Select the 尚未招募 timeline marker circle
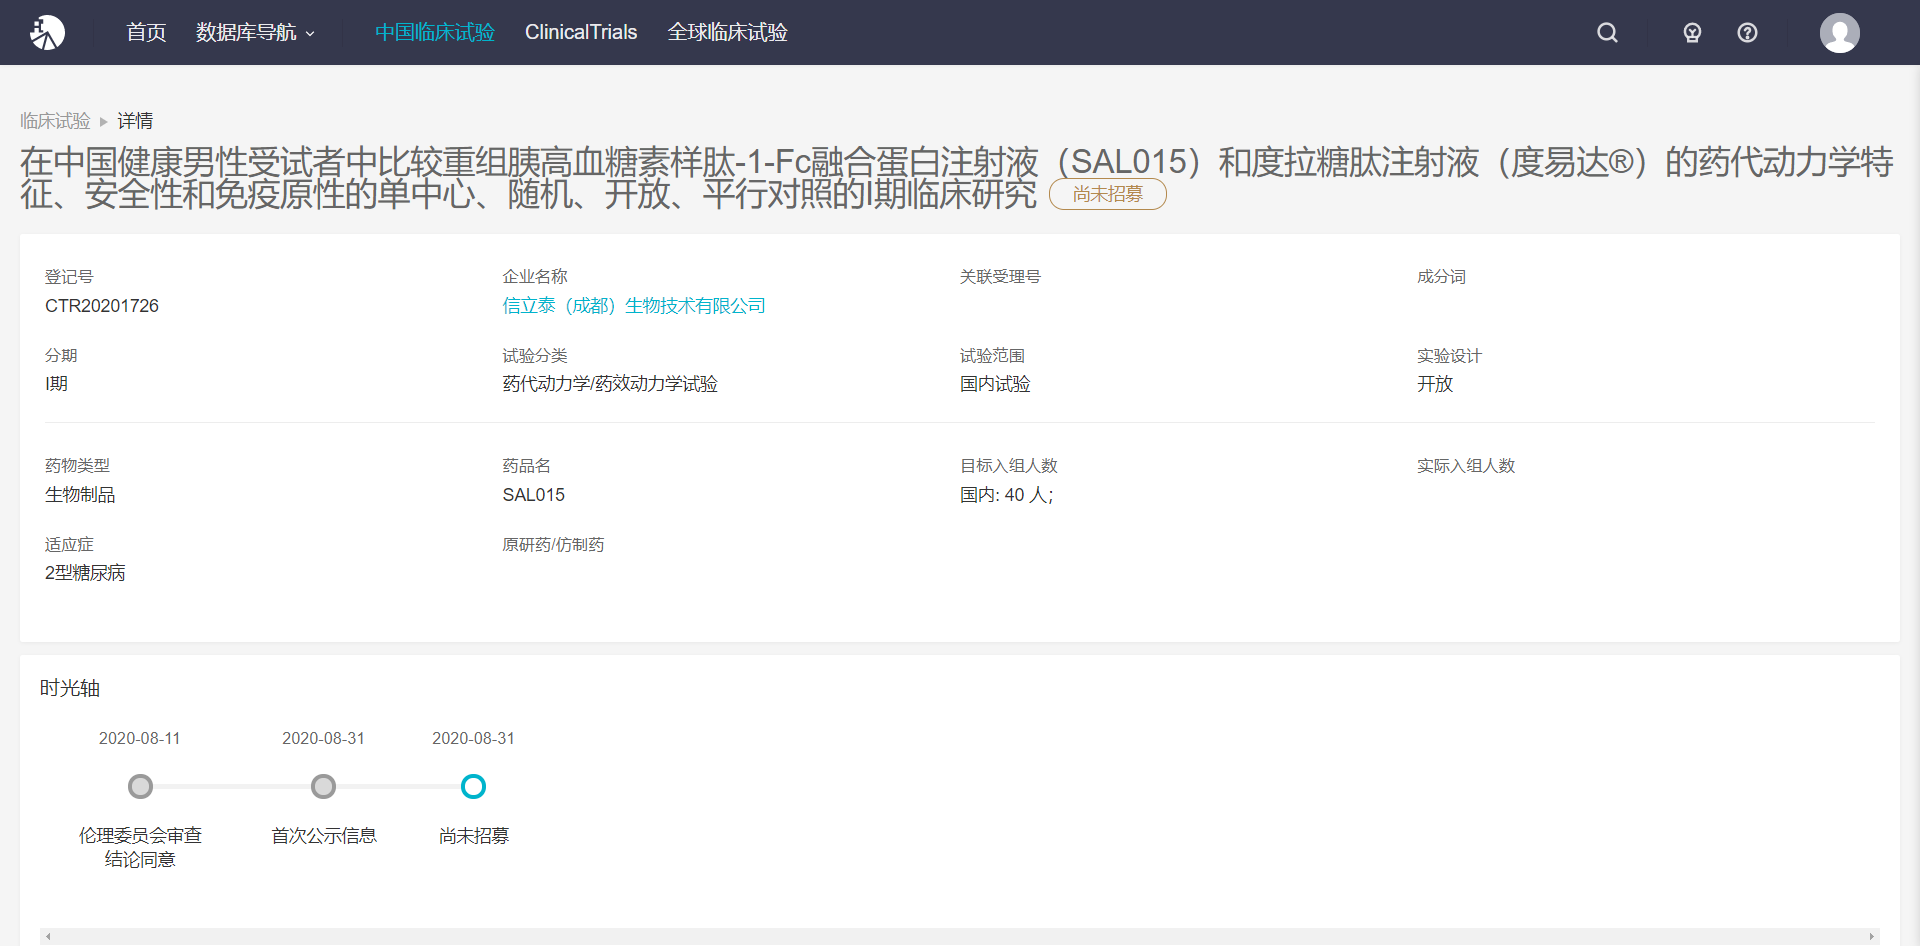The width and height of the screenshot is (1920, 946). (473, 787)
